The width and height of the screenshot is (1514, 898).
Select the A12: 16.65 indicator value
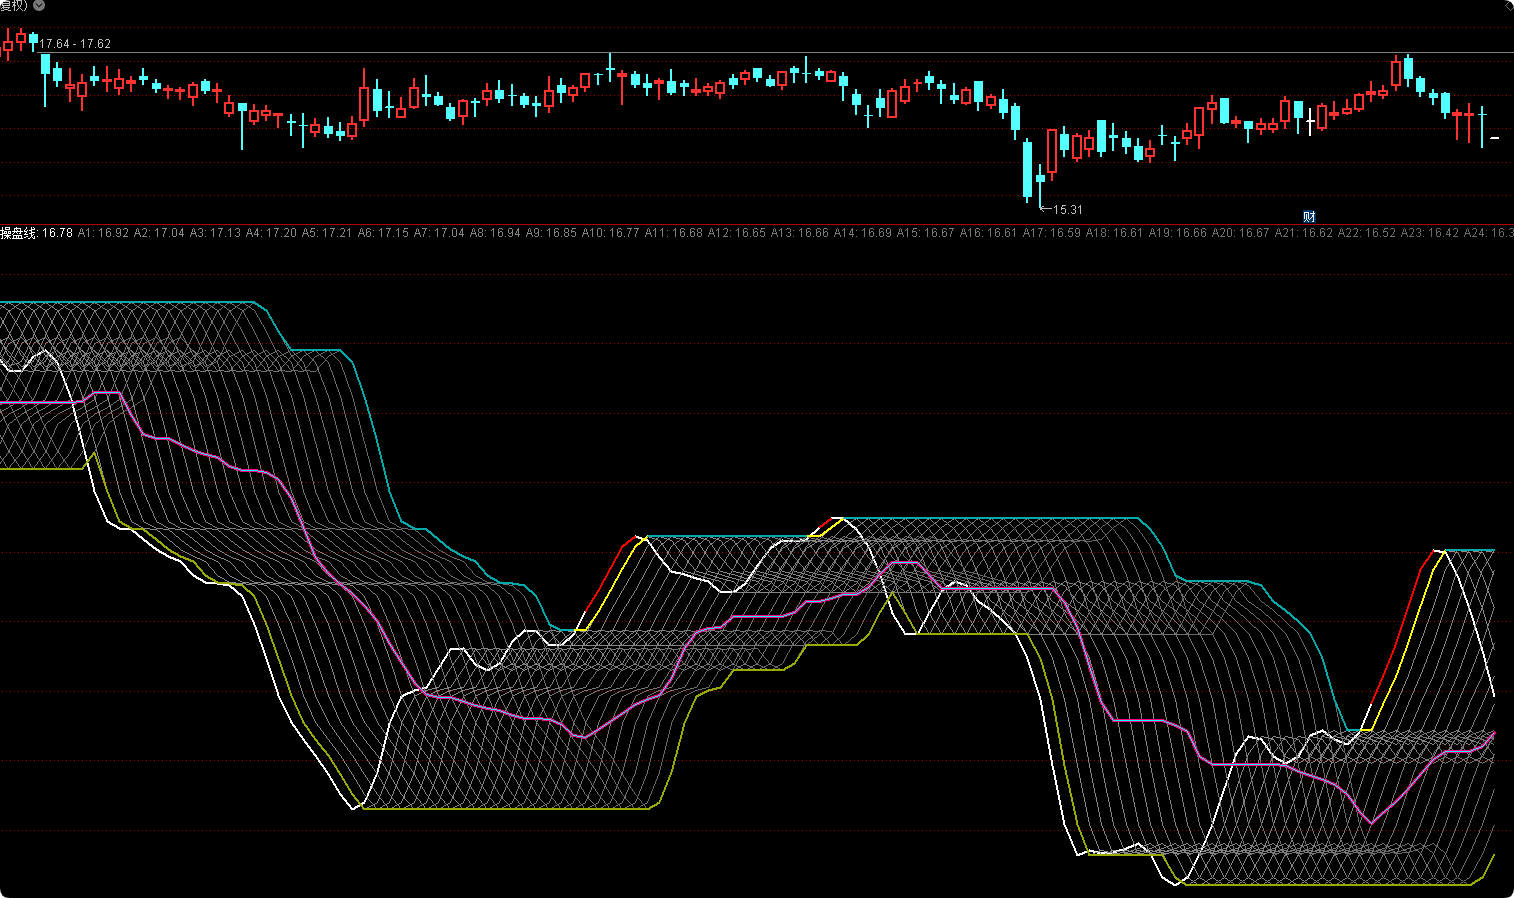pyautogui.click(x=736, y=233)
